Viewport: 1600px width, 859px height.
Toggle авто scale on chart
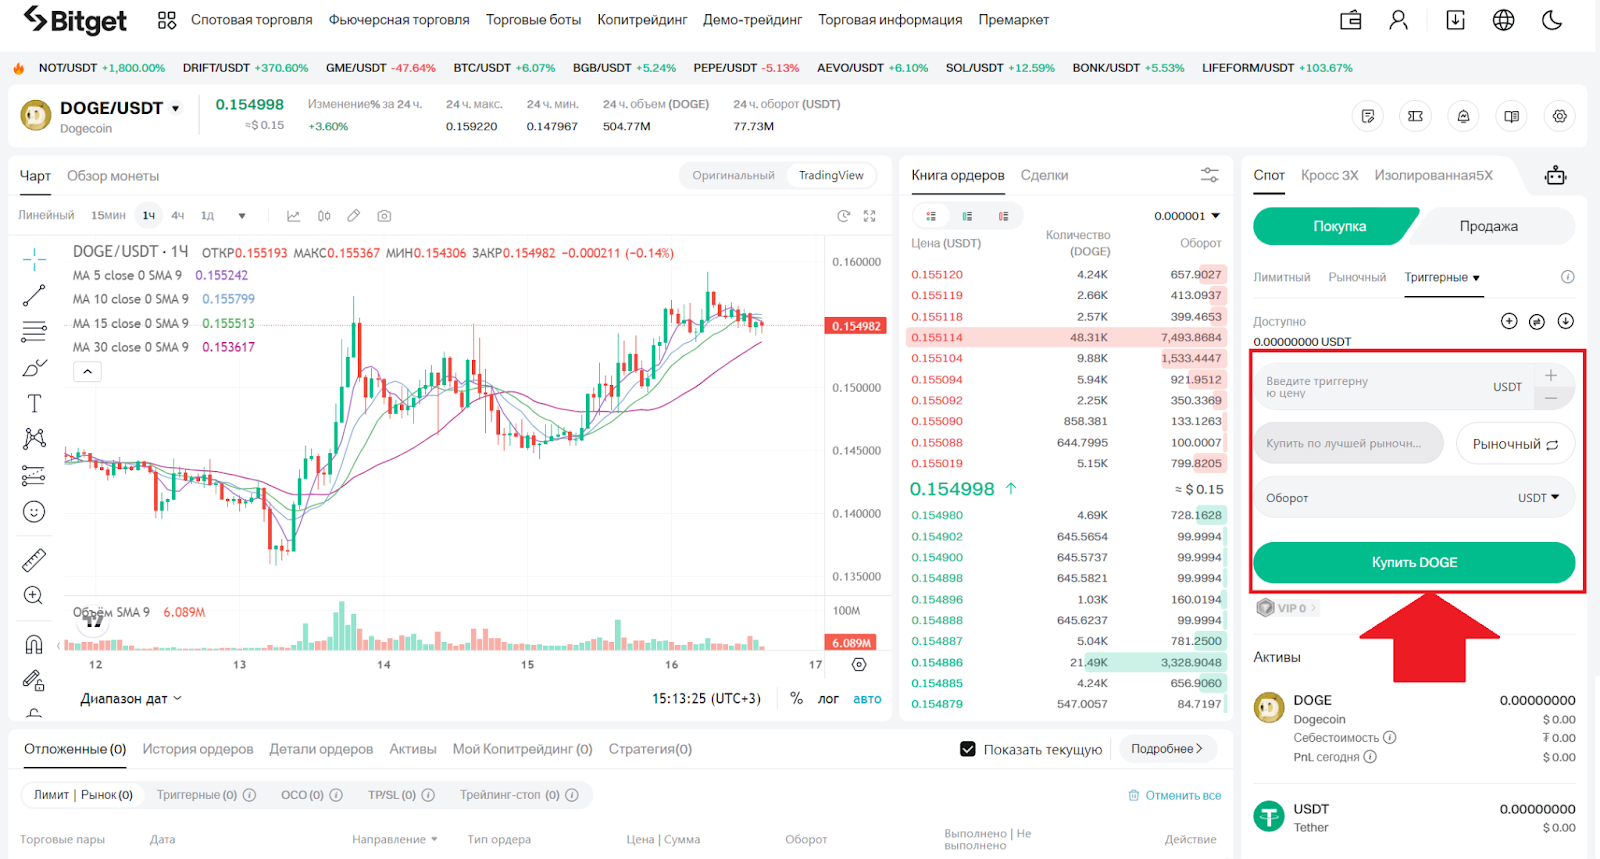pyautogui.click(x=867, y=699)
